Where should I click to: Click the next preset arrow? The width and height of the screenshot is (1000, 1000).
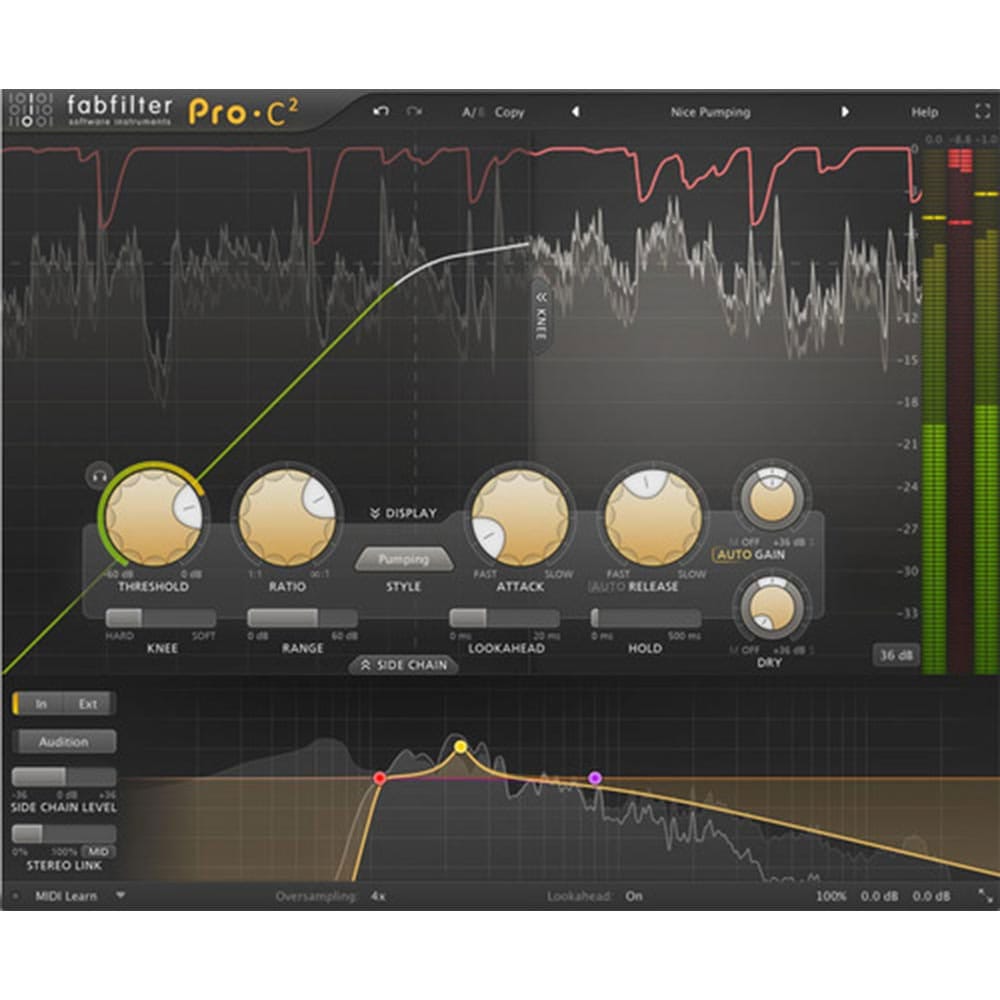coord(845,112)
